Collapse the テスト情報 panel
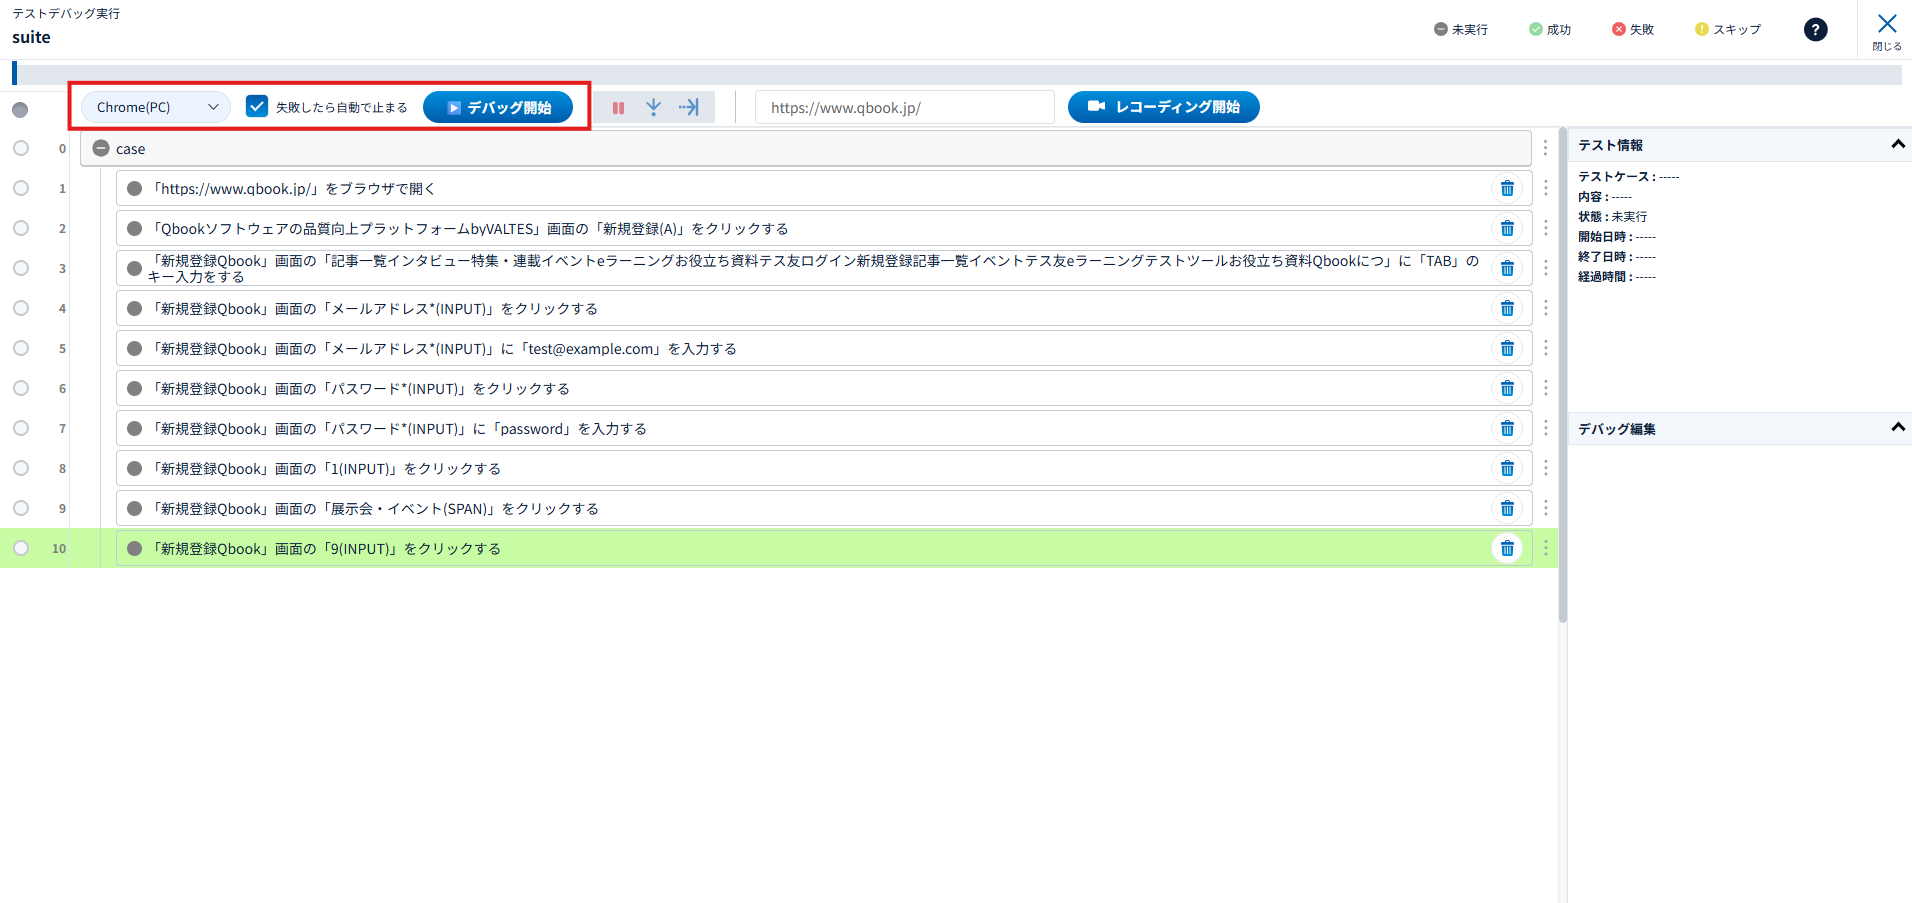This screenshot has width=1912, height=903. coord(1897,145)
